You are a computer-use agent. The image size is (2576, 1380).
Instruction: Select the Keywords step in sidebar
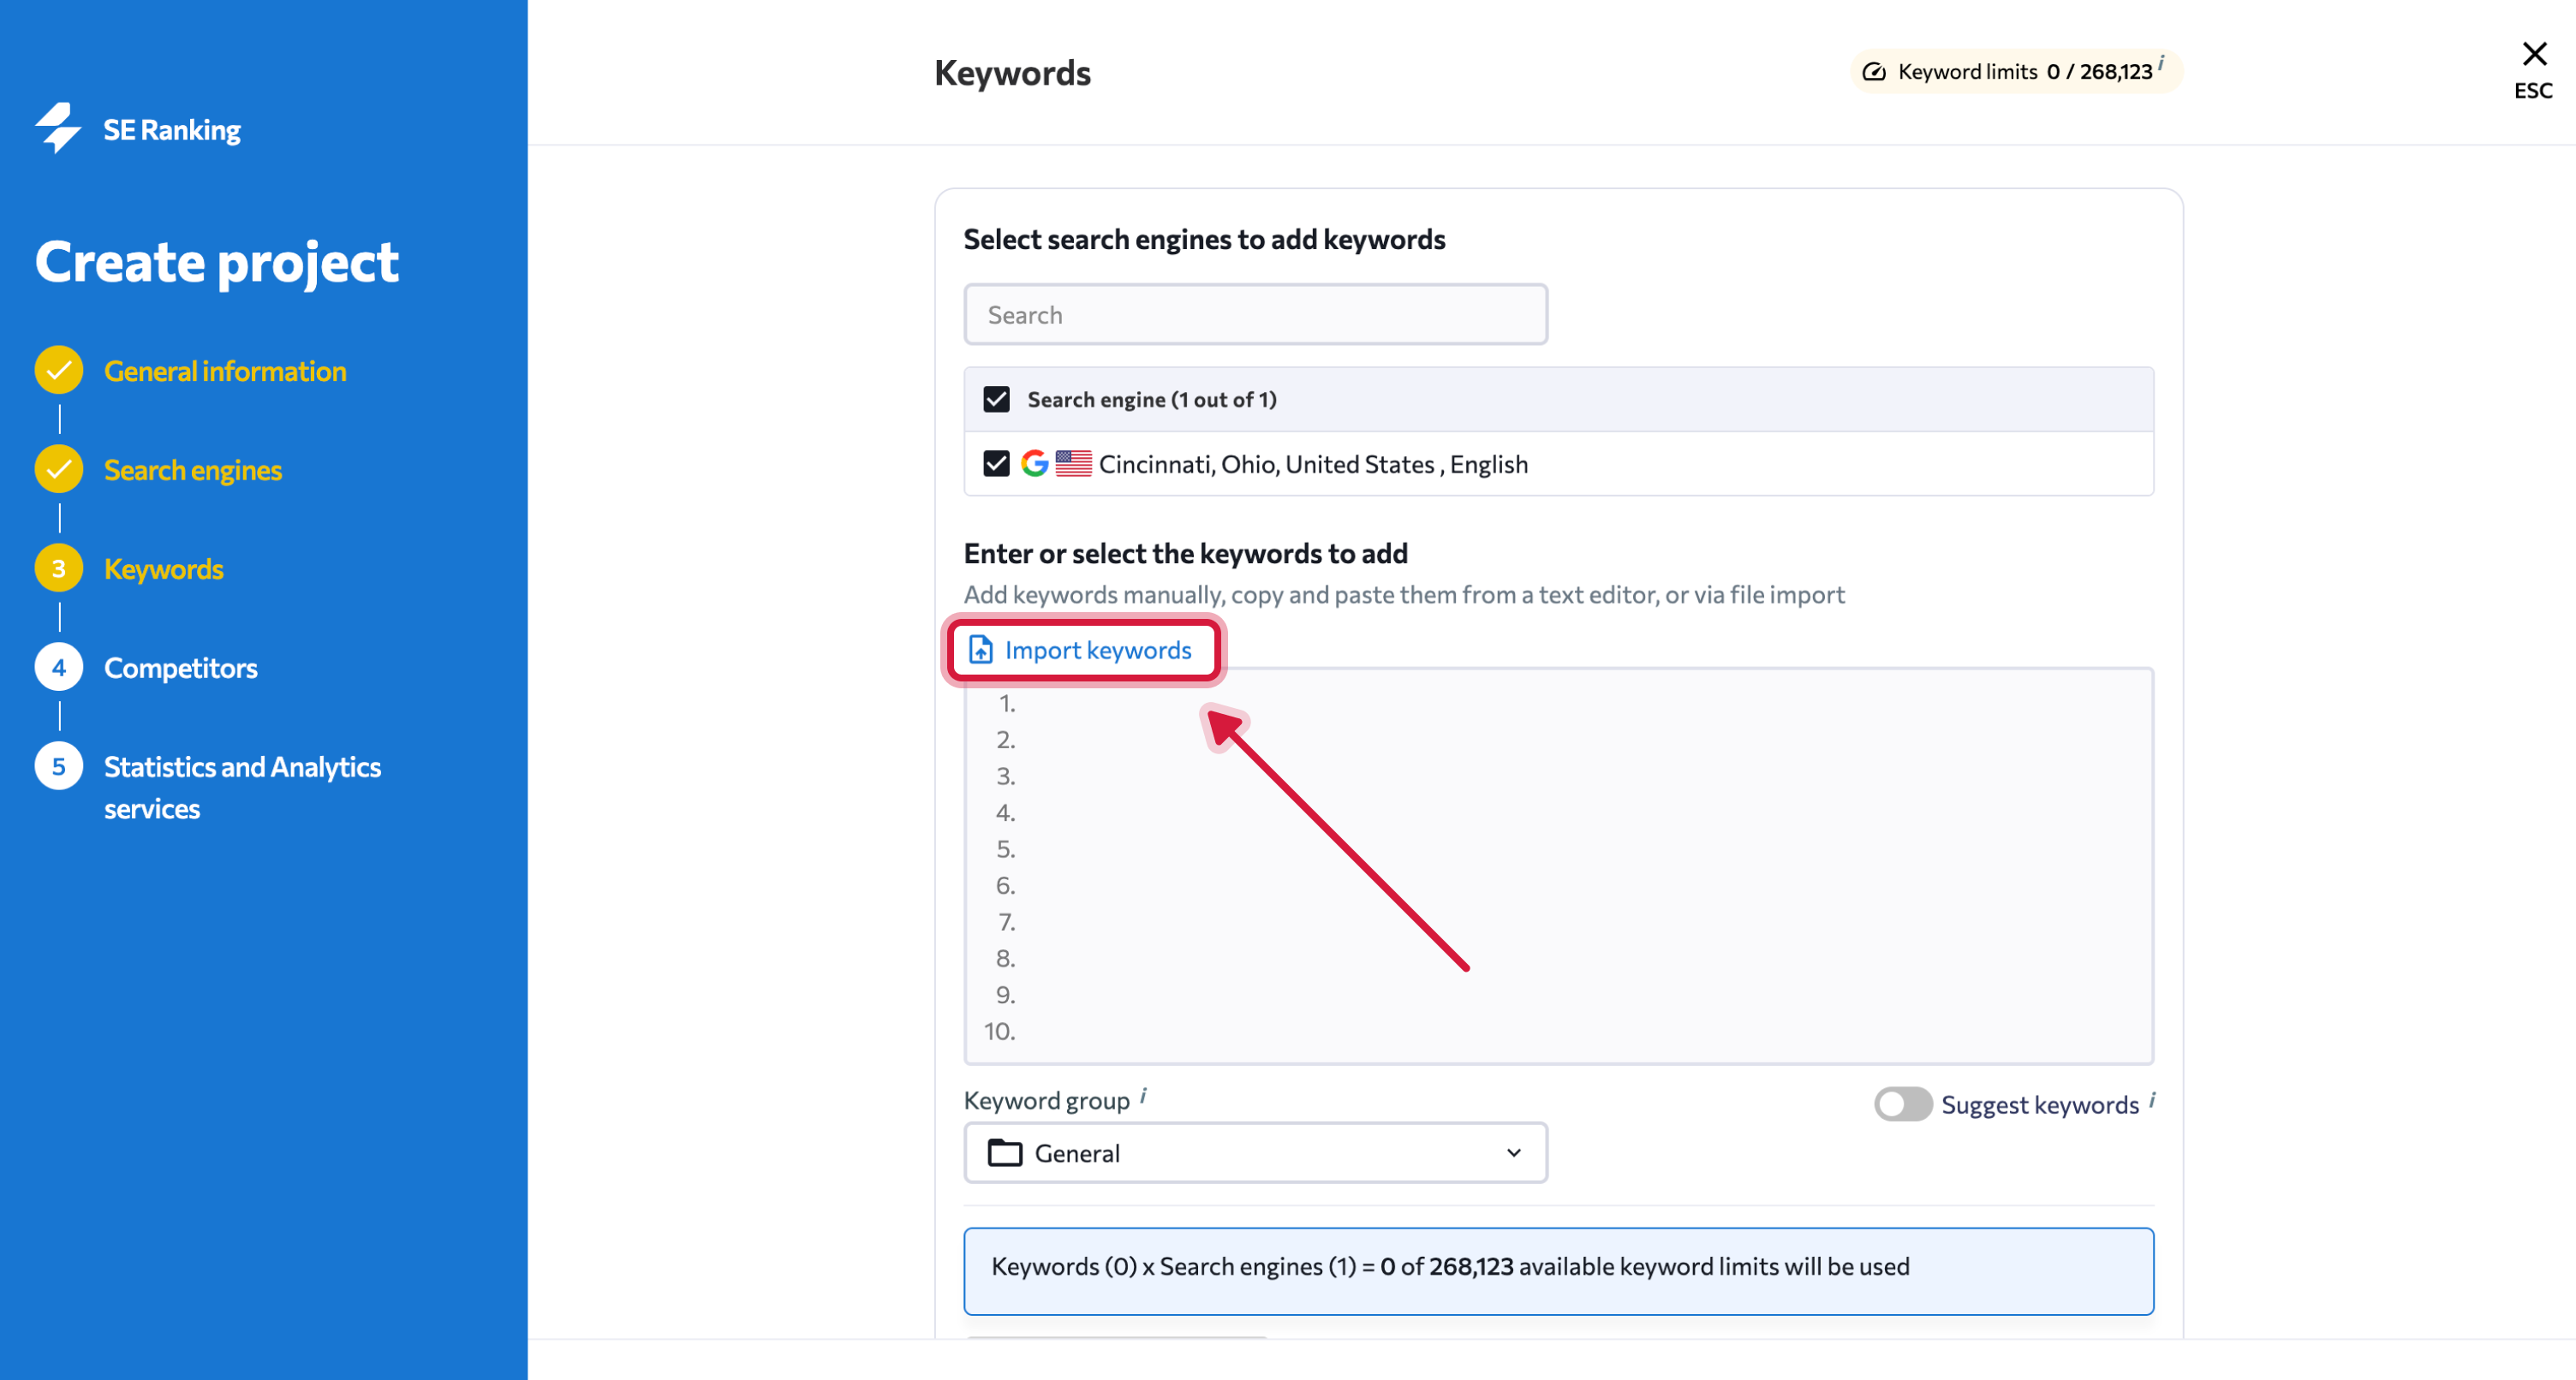(164, 569)
